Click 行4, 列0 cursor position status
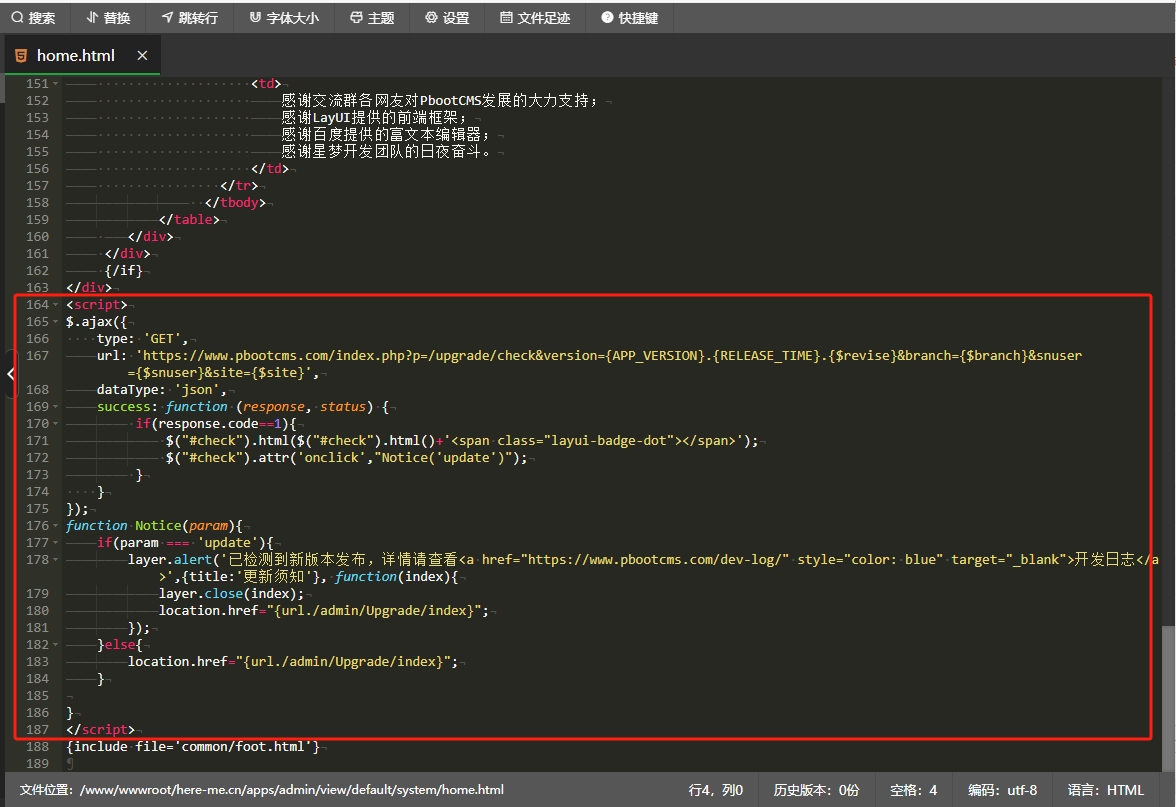1176x807 pixels. (716, 790)
